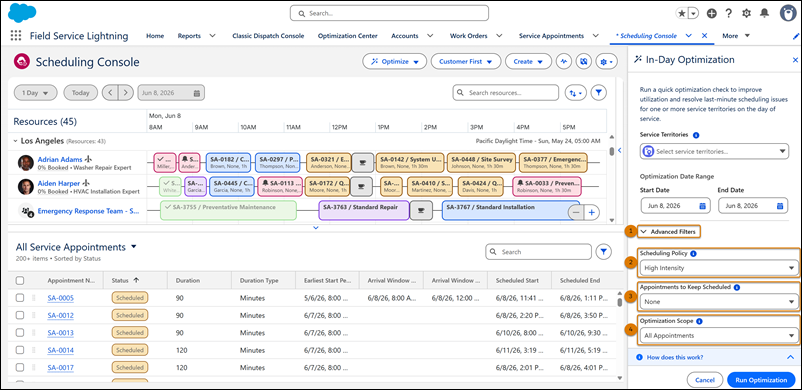Screen dimensions: 802x390
Task: Open the Create dropdown button
Action: (528, 61)
